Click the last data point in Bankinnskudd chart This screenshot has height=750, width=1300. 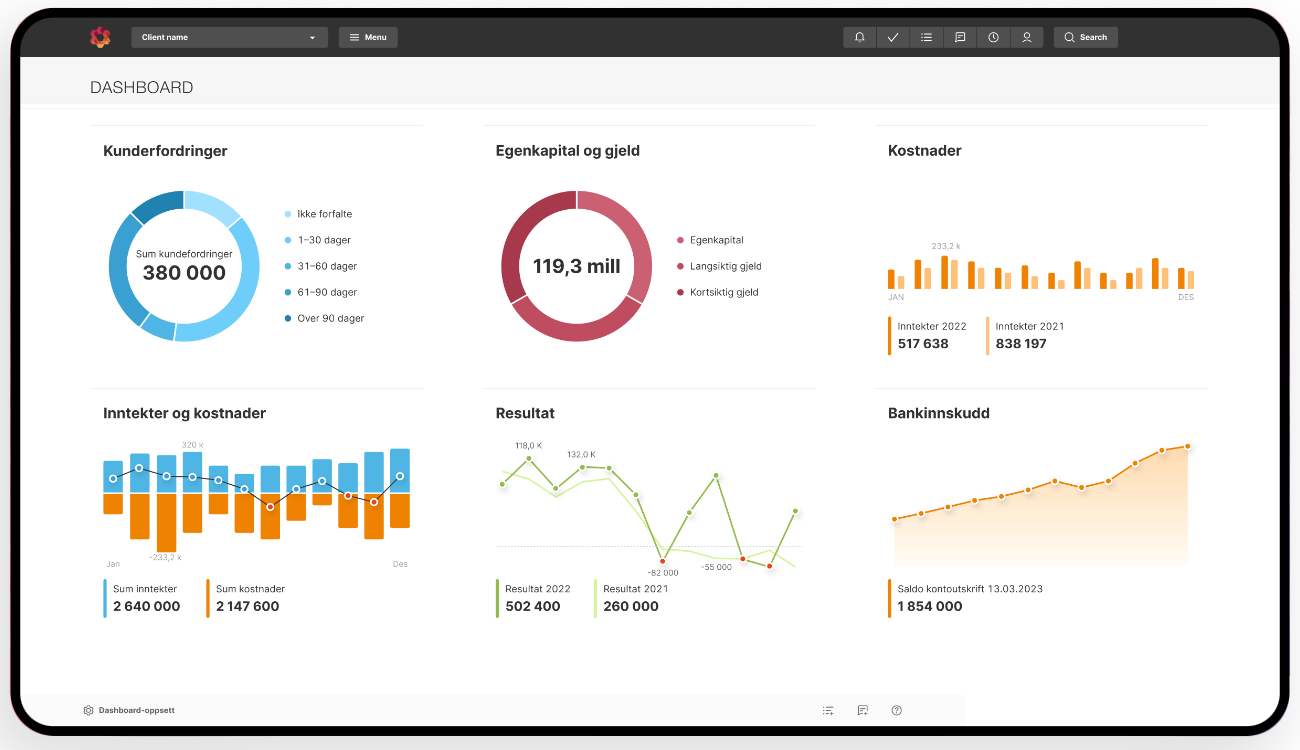[1188, 446]
